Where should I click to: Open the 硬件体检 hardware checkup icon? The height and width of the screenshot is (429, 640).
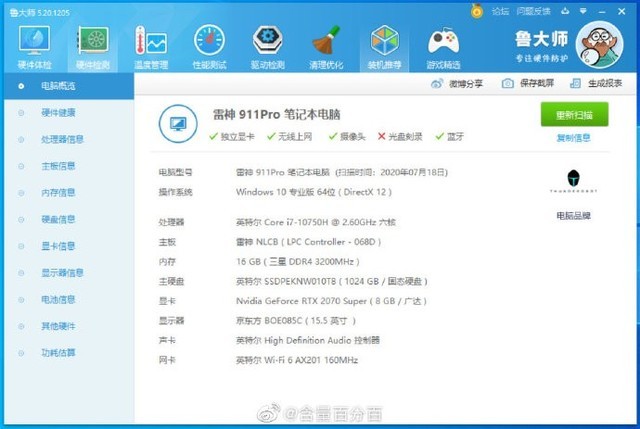tap(34, 41)
